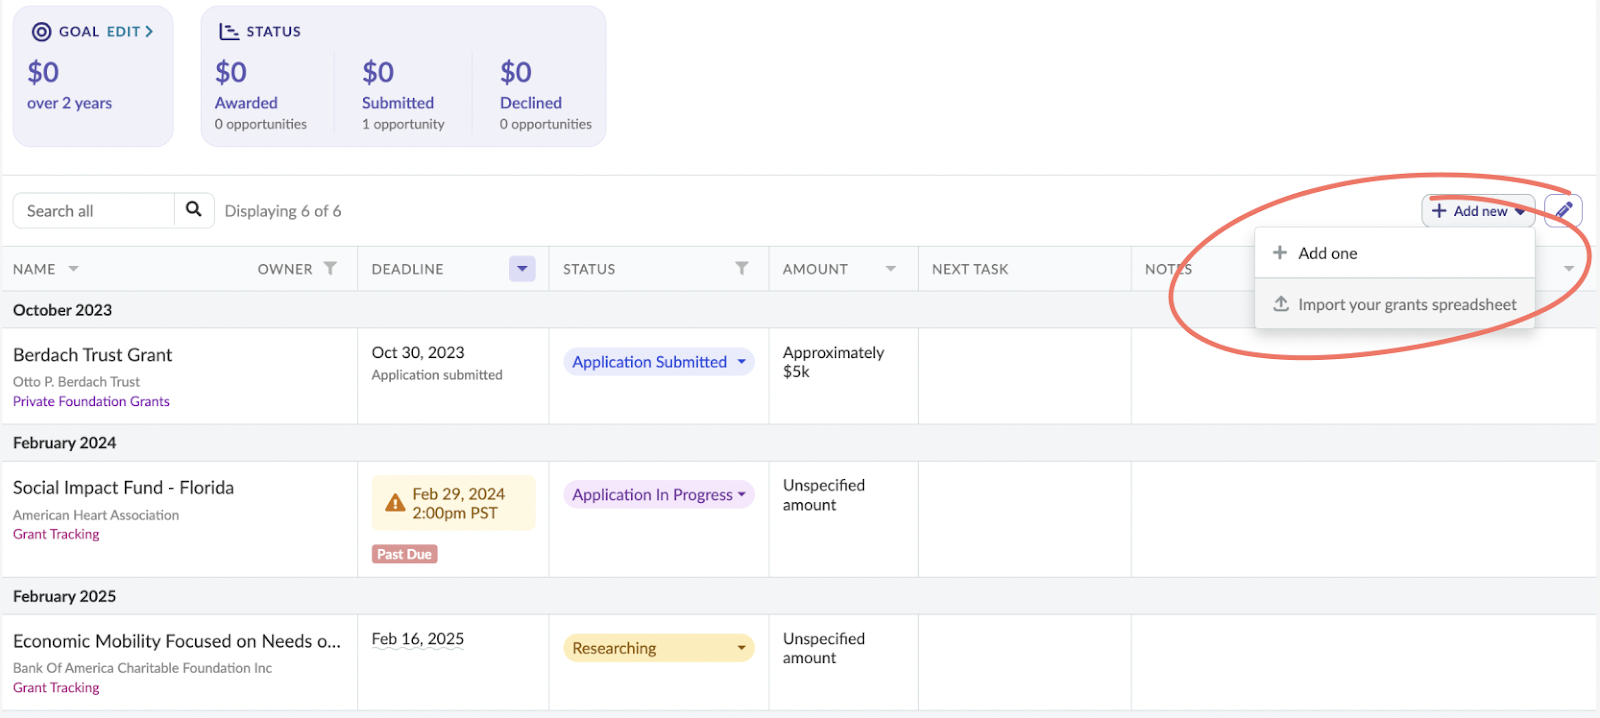Focus the Search all input field
The width and height of the screenshot is (1600, 718).
(x=93, y=211)
